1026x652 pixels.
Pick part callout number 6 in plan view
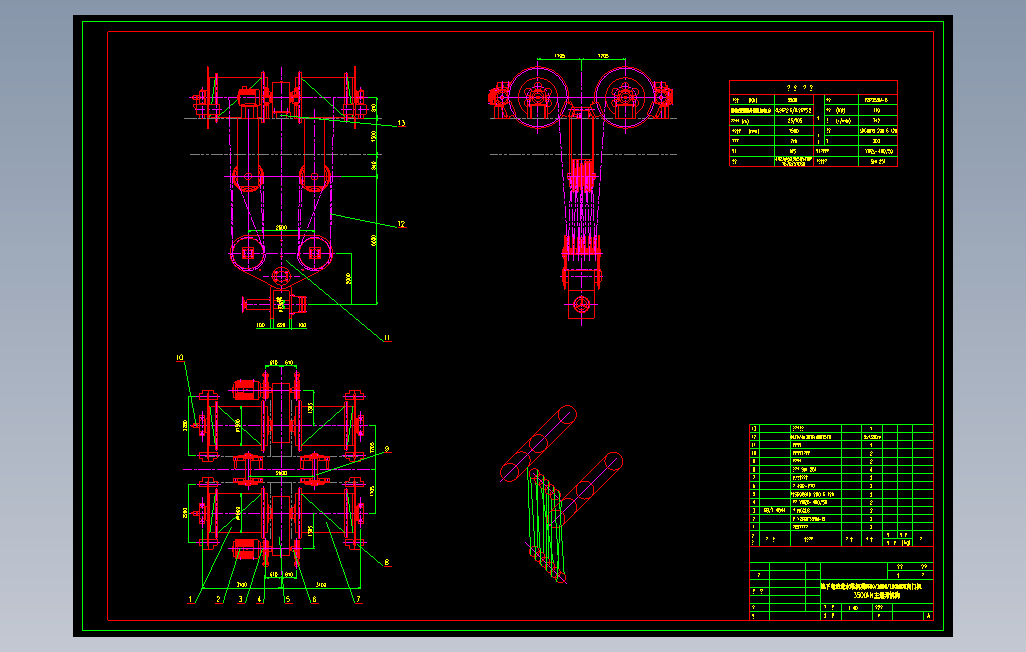click(x=314, y=599)
